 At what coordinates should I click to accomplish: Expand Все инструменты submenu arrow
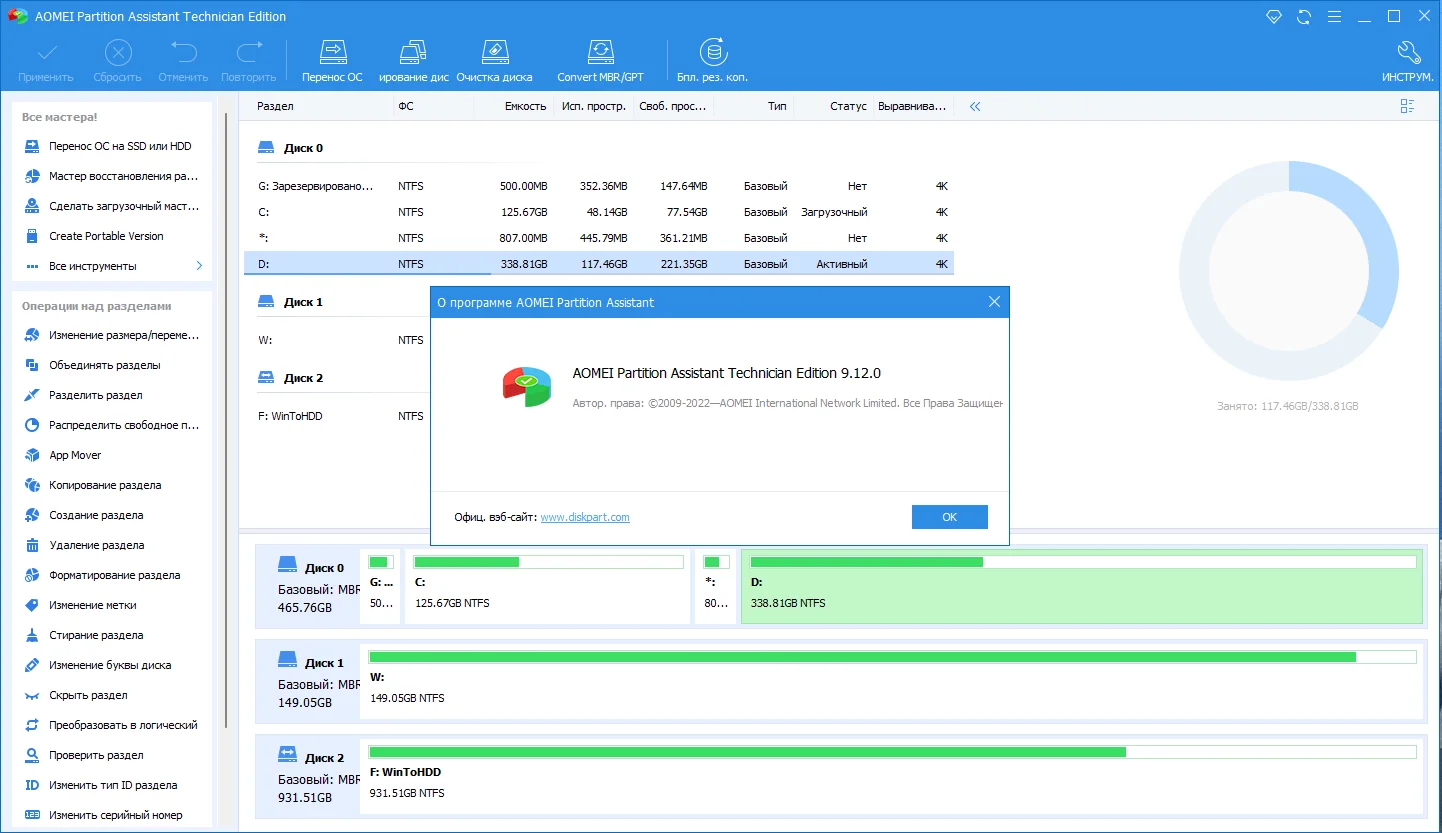tap(198, 266)
